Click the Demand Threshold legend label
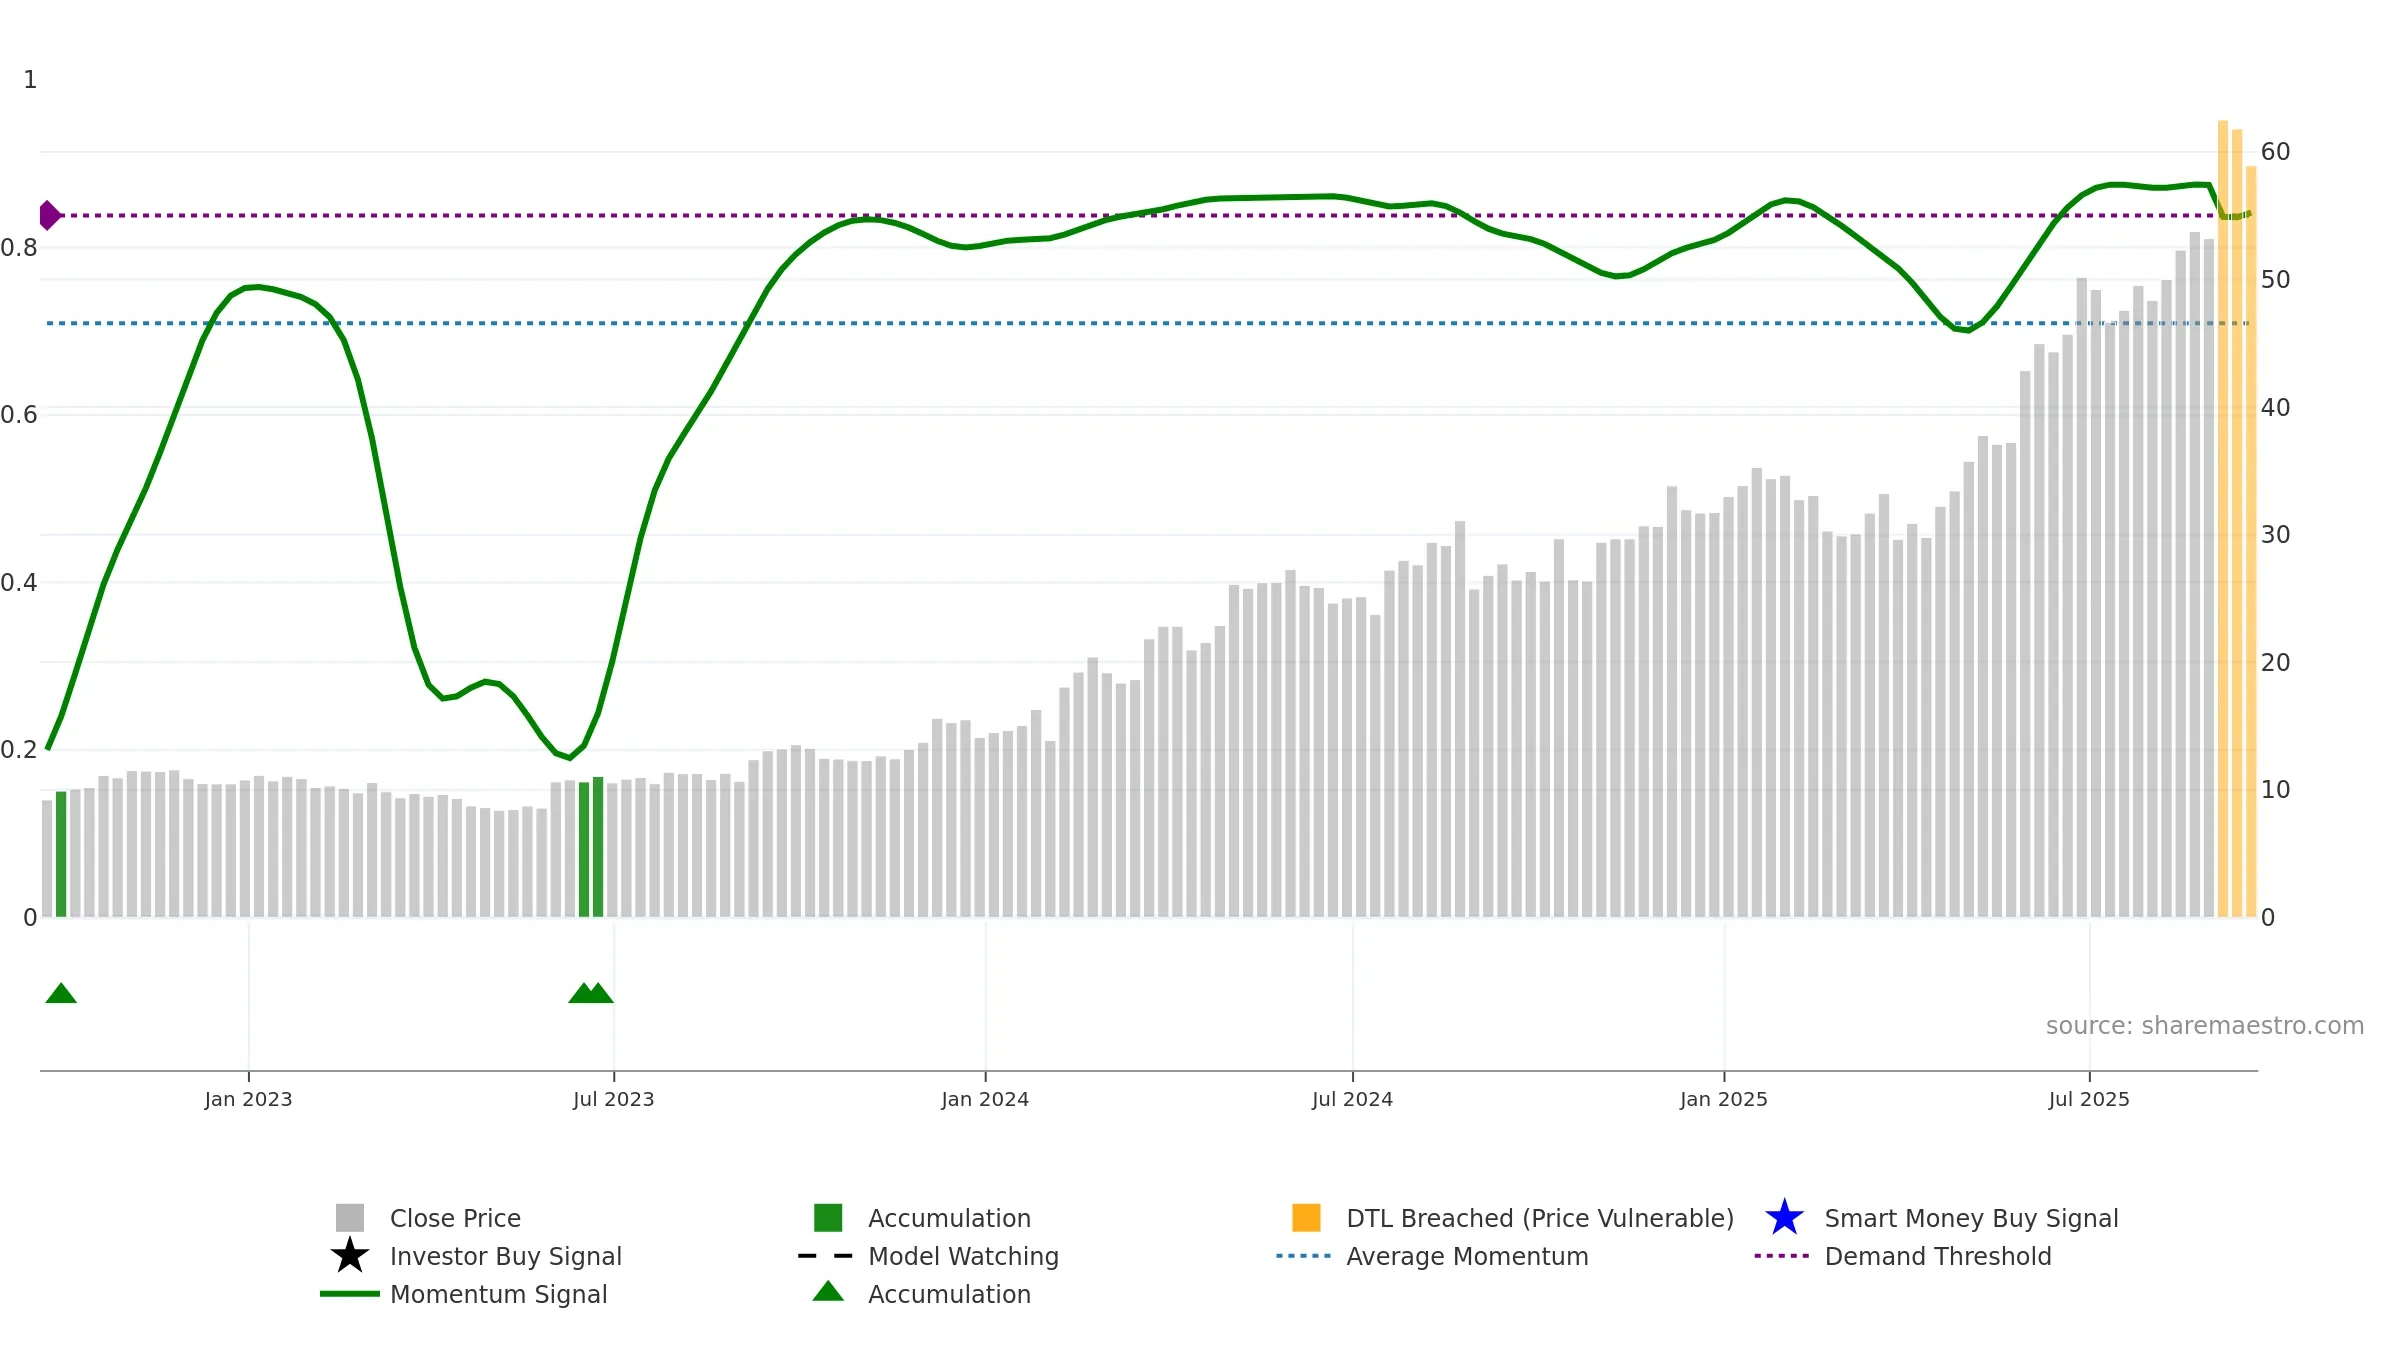2400x1350 pixels. tap(1938, 1256)
